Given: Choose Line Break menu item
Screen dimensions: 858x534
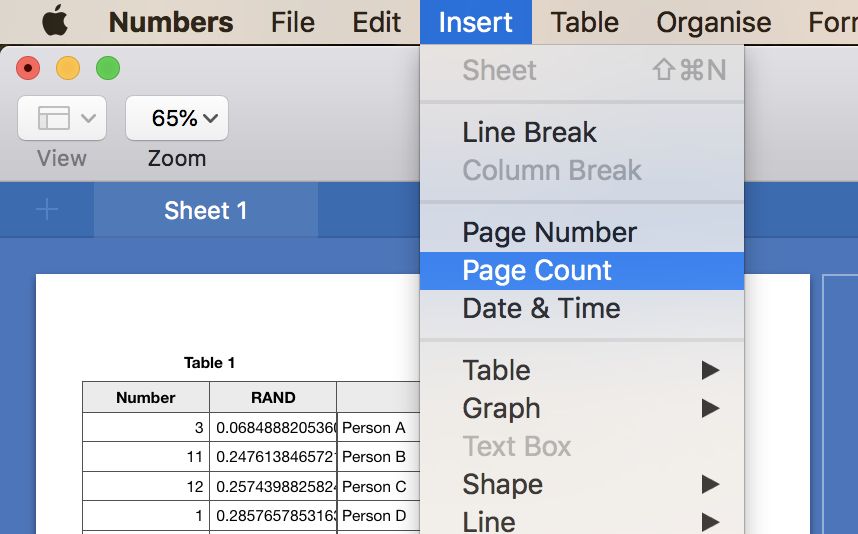Looking at the screenshot, I should pos(529,132).
